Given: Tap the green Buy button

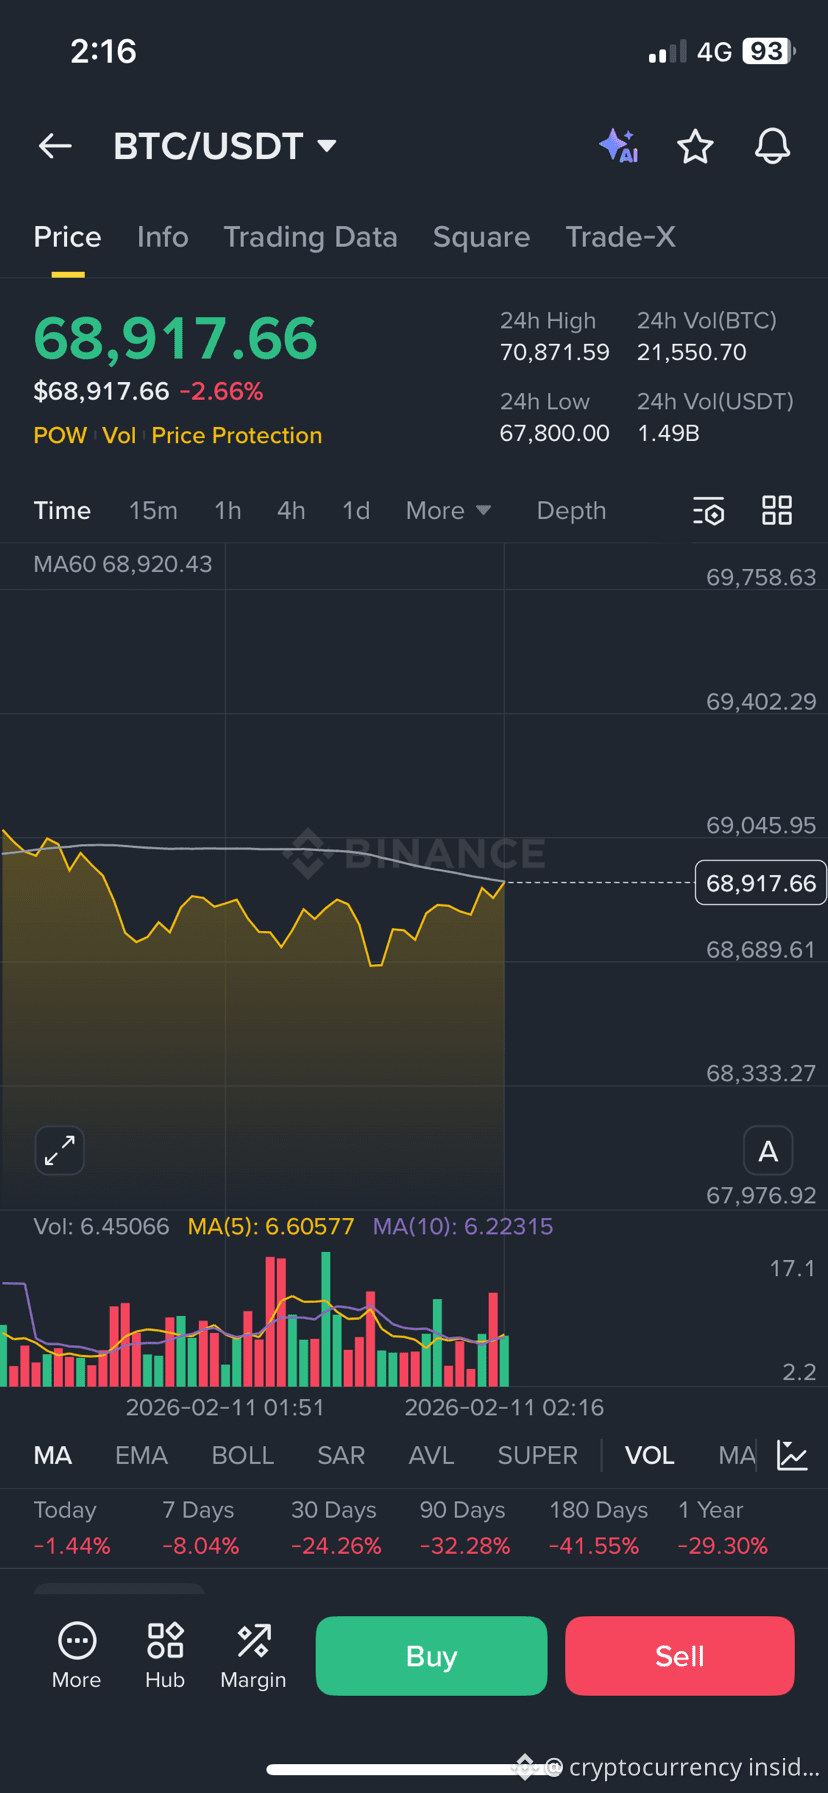Looking at the screenshot, I should pyautogui.click(x=431, y=1656).
